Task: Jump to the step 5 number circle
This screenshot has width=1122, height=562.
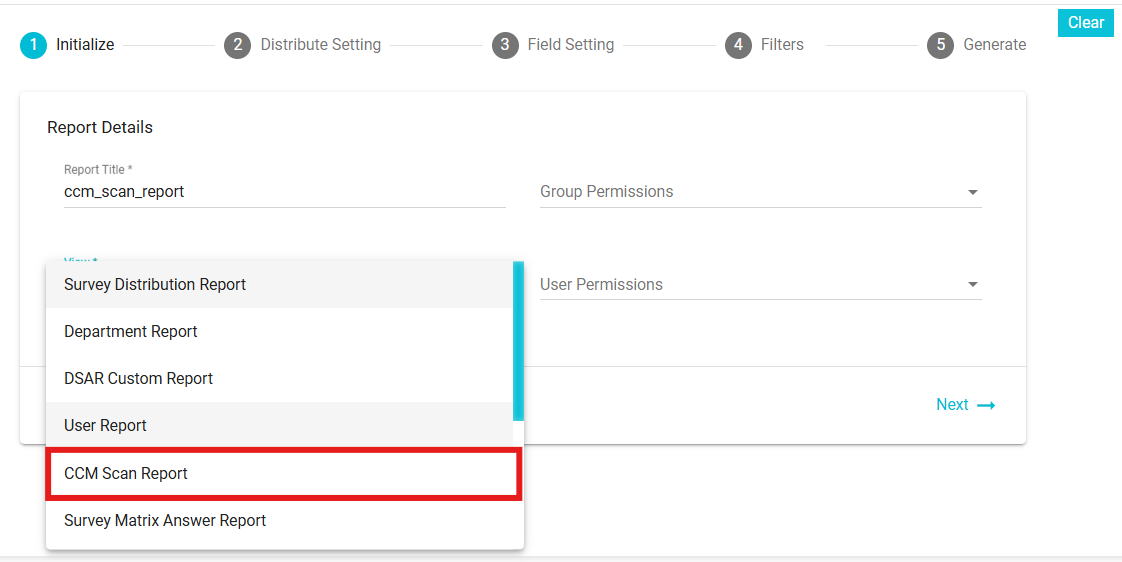Action: pos(940,45)
